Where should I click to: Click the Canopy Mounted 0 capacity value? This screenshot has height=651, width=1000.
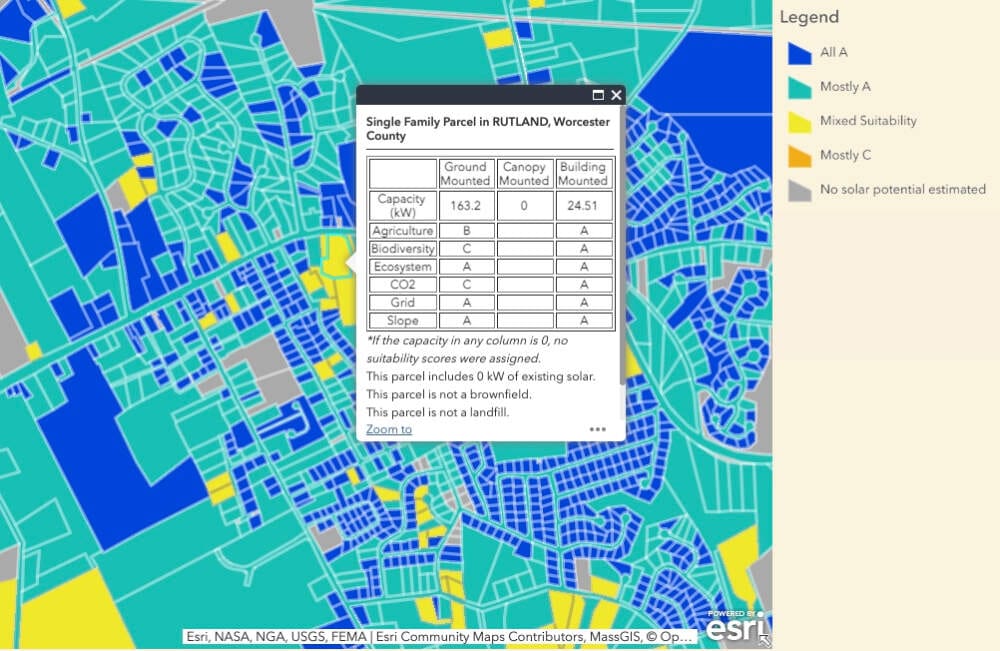coord(524,205)
